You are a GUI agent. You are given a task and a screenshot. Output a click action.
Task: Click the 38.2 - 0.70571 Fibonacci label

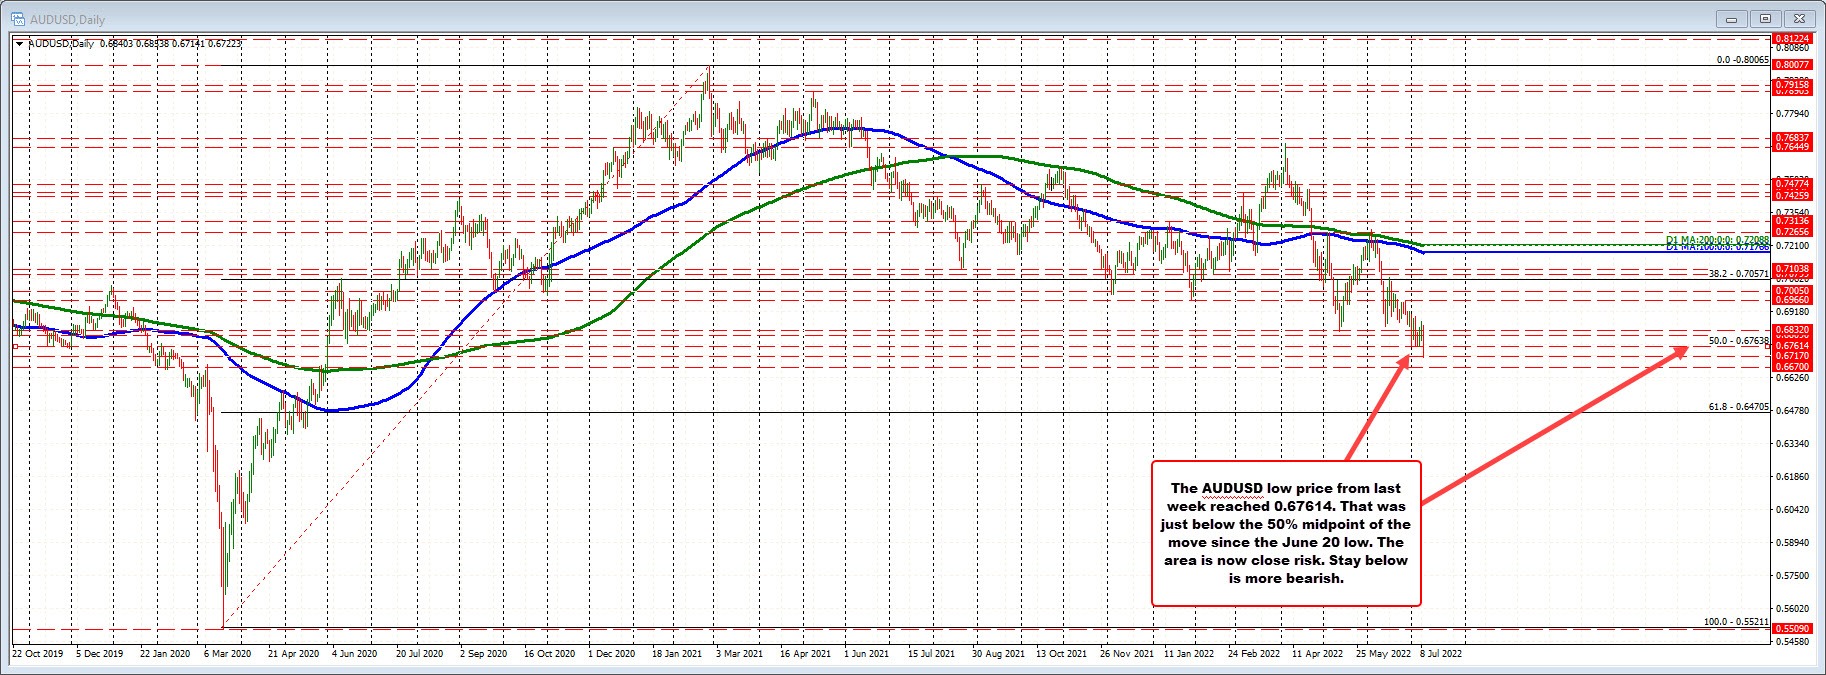(1738, 273)
